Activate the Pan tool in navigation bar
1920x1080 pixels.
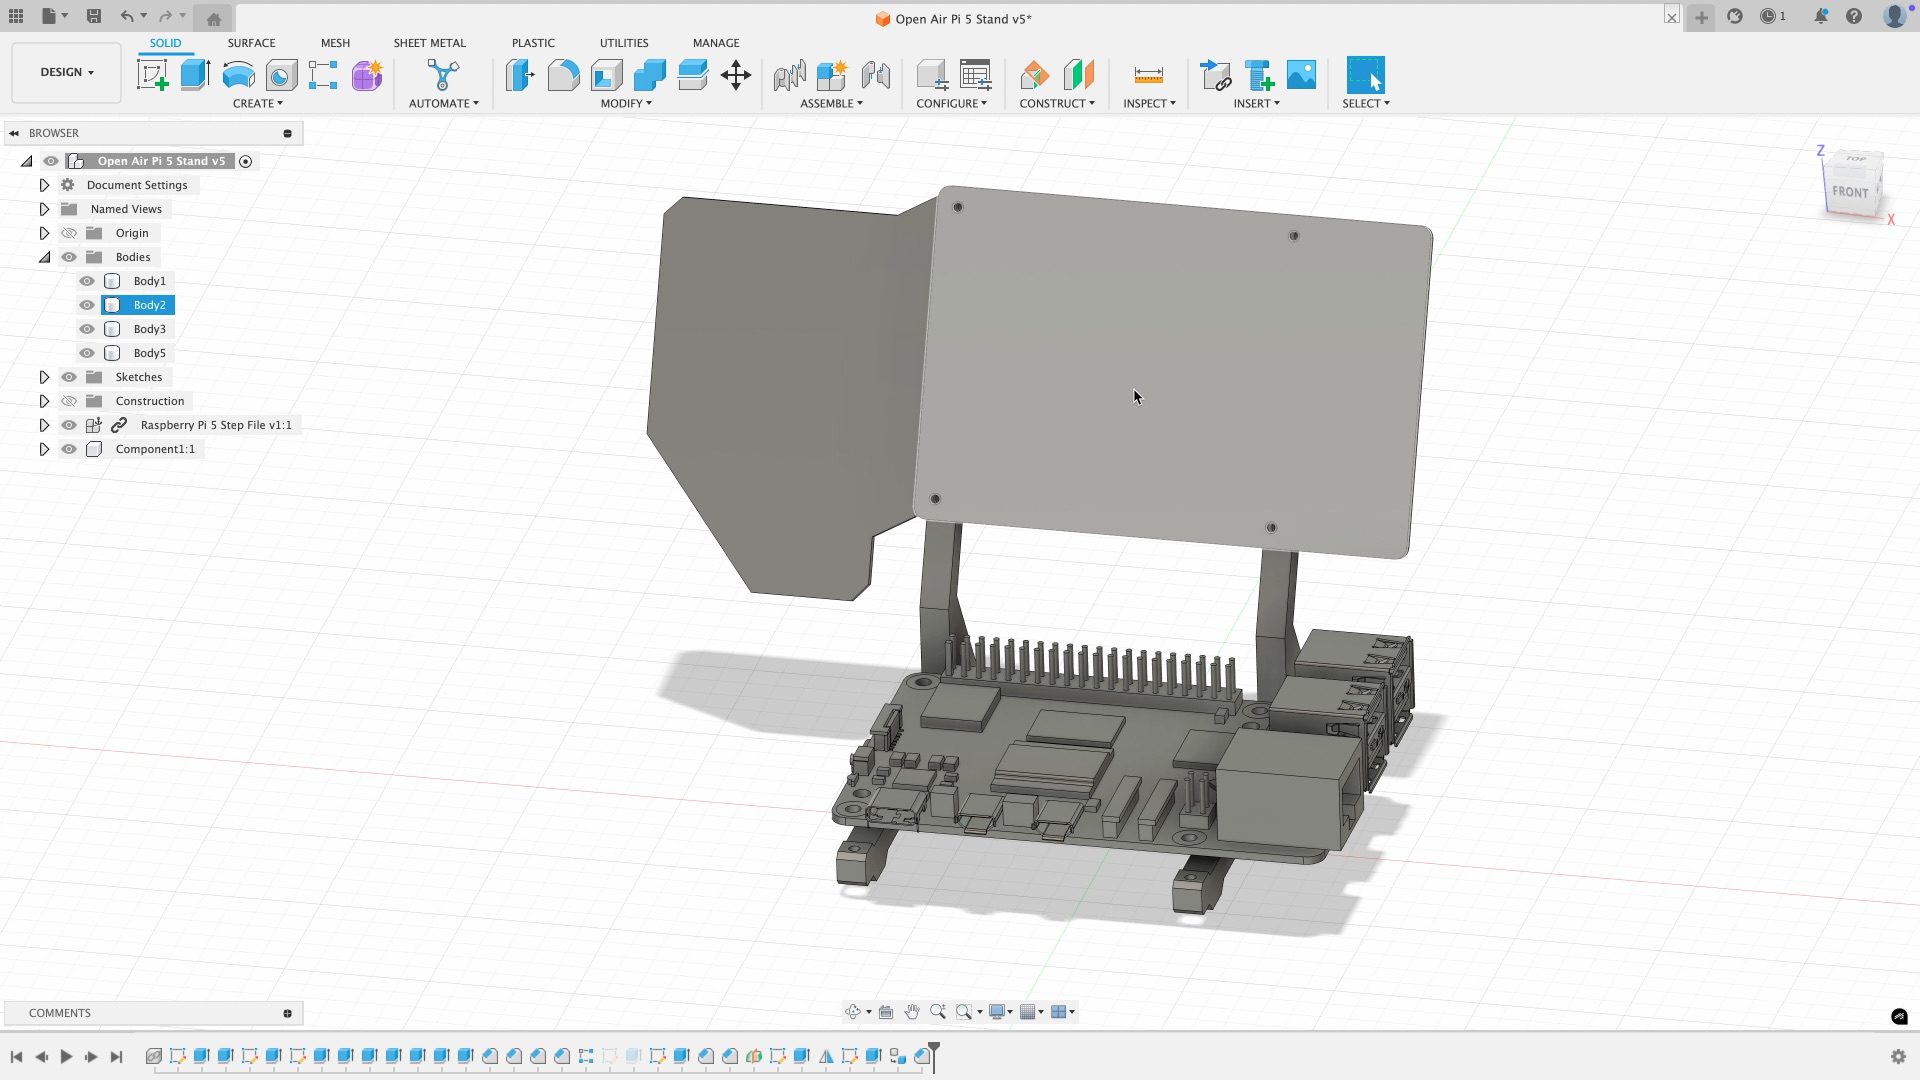pos(911,1012)
